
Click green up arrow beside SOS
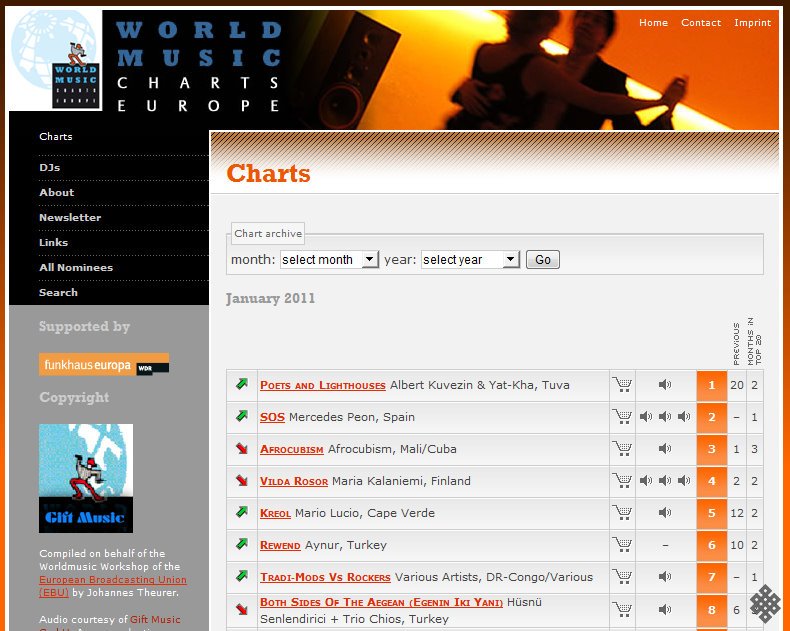coord(242,416)
